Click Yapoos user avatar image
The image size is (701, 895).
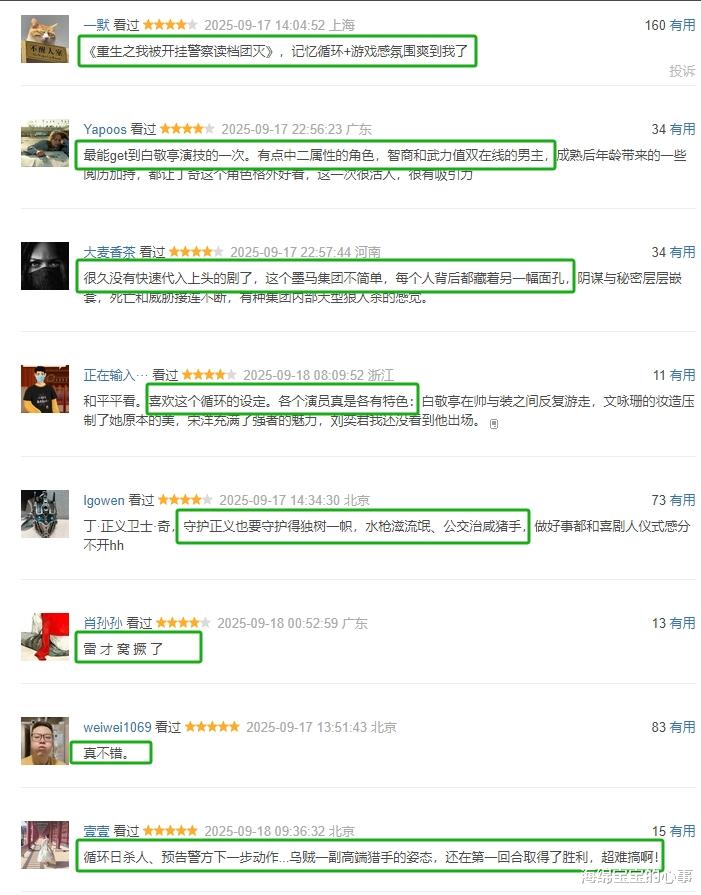click(45, 143)
